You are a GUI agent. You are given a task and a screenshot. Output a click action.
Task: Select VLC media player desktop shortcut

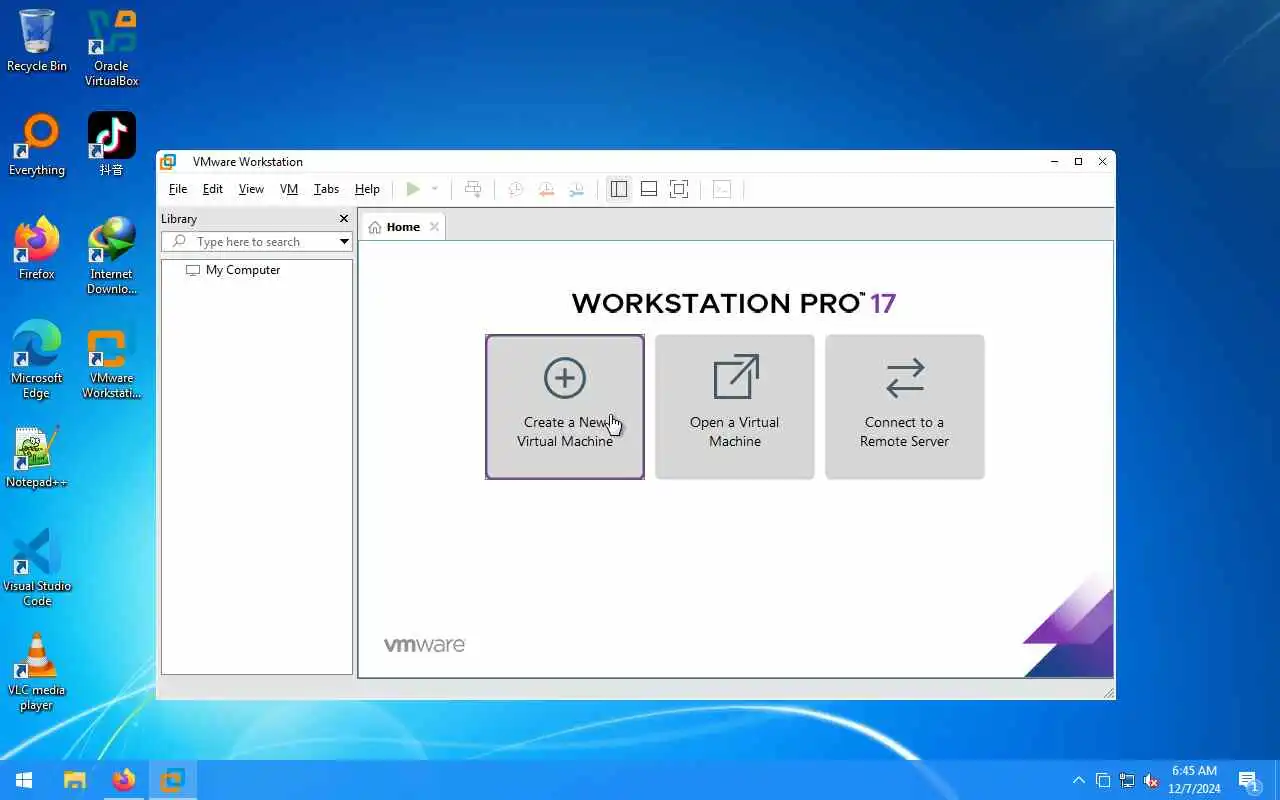point(37,672)
